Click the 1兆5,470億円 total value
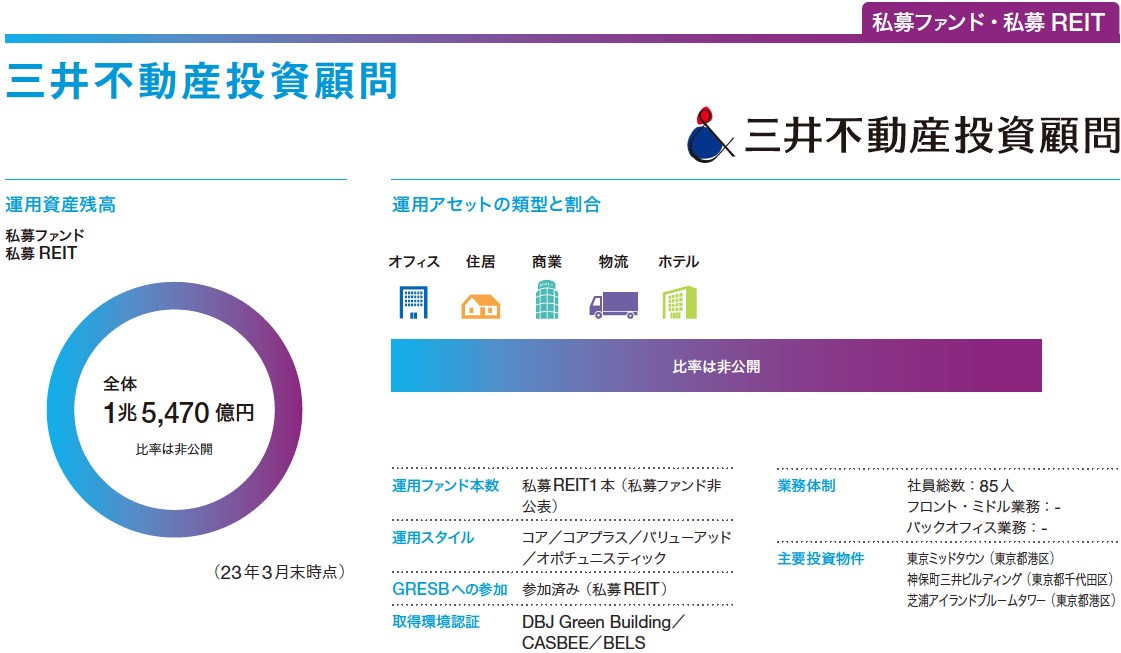The height and width of the screenshot is (653, 1121). click(x=179, y=413)
